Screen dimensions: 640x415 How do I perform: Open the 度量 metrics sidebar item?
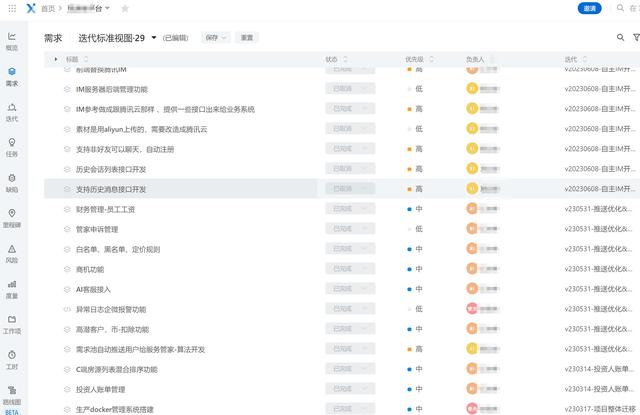12,289
